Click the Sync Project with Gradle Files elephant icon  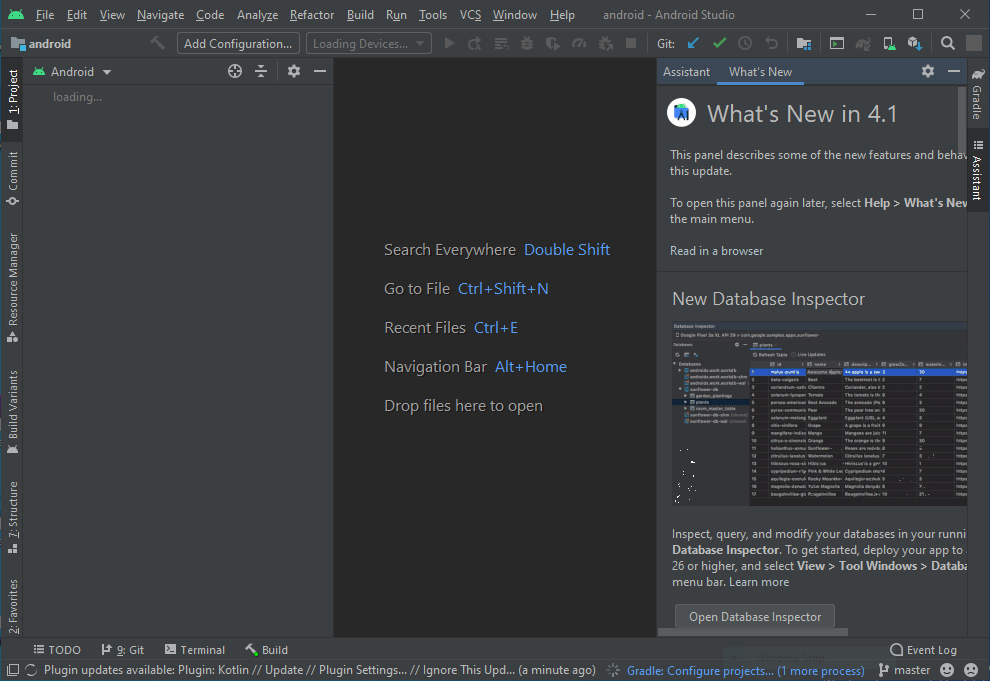[x=863, y=44]
